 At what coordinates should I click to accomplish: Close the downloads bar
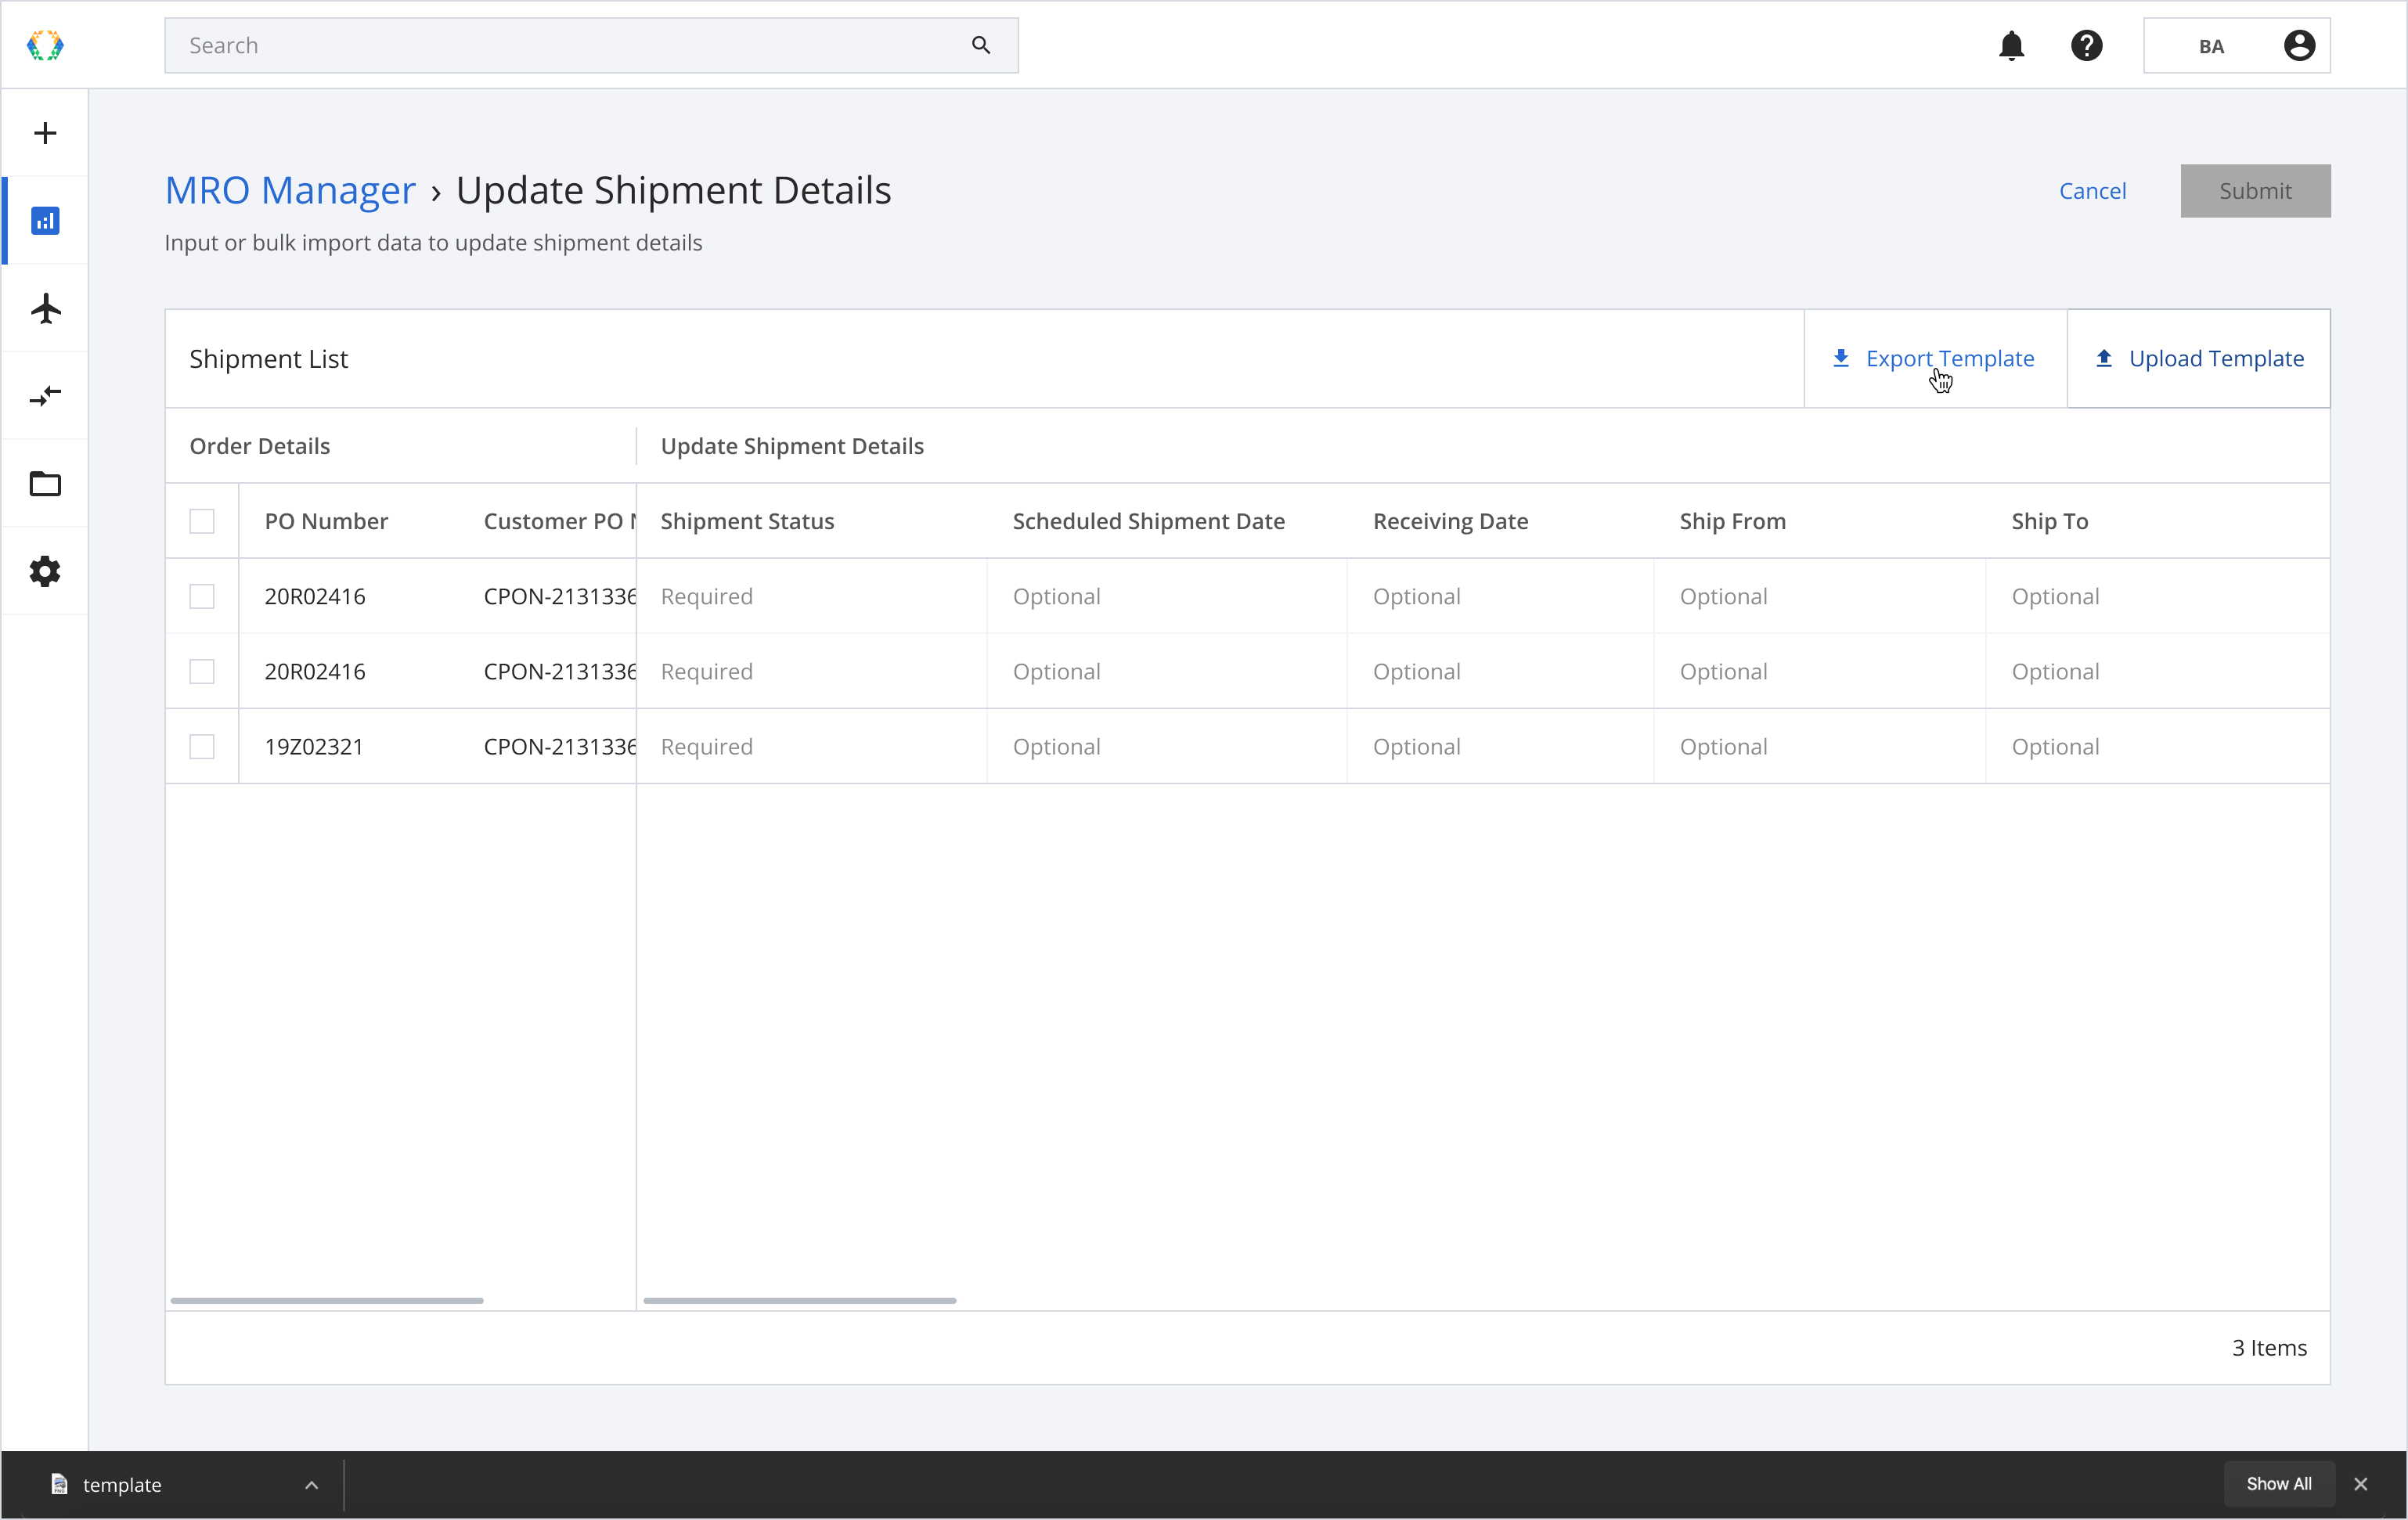pyautogui.click(x=2361, y=1484)
